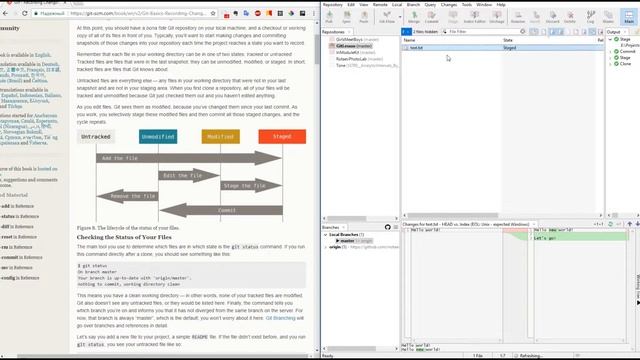Collapse the Local Branches tree node

click(x=325, y=235)
